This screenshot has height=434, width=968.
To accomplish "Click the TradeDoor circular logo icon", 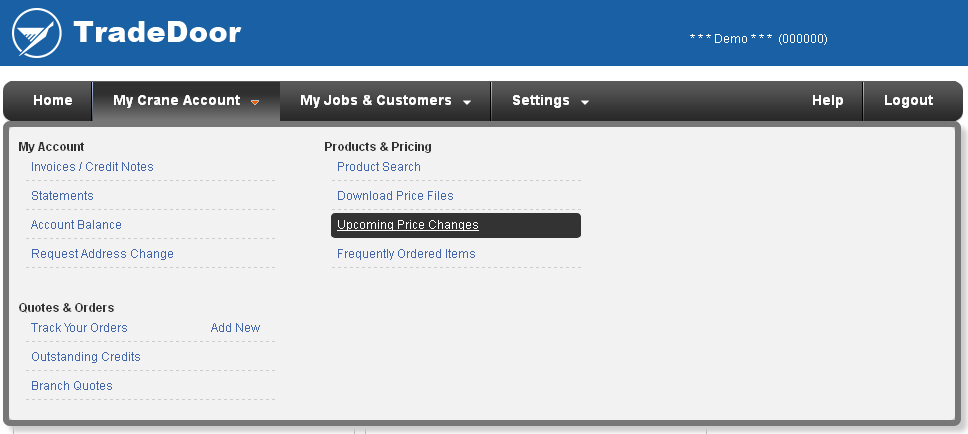I will 36,33.
